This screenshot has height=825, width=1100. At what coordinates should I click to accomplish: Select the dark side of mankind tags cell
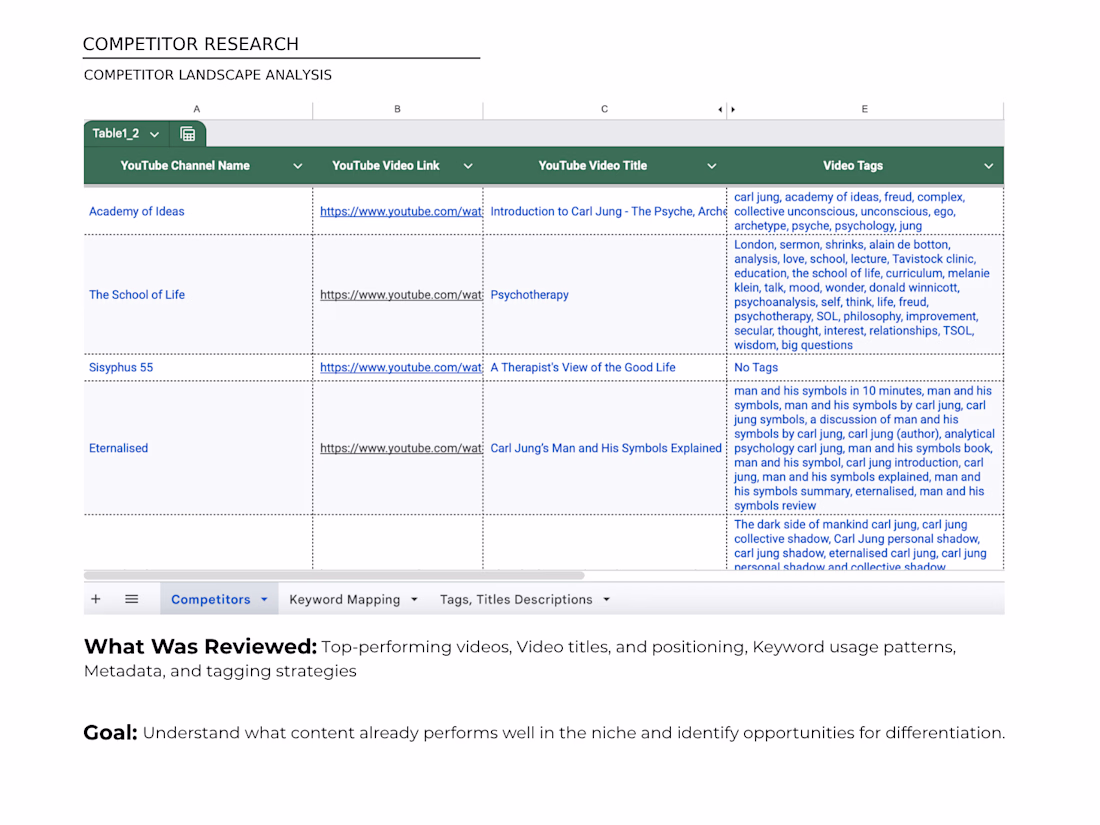click(865, 542)
